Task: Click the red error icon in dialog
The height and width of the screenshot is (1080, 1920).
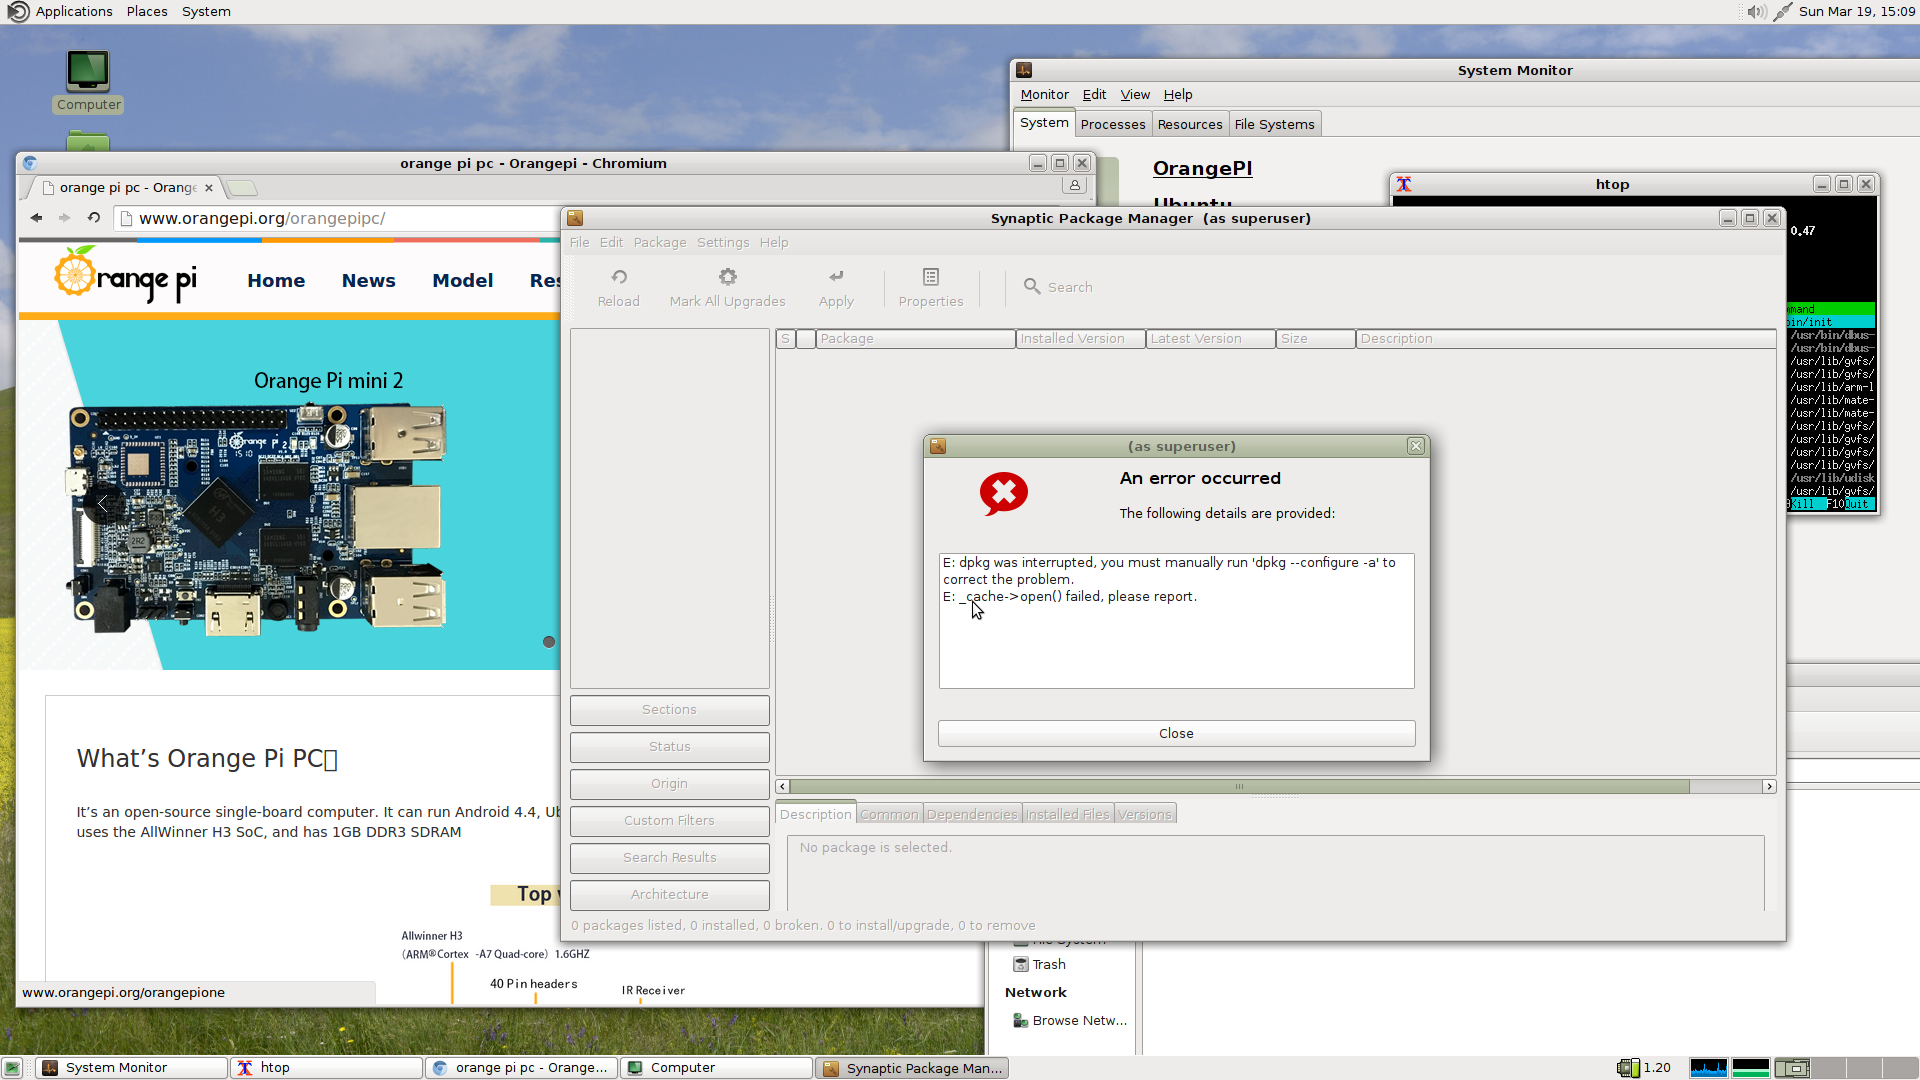Action: (1003, 493)
